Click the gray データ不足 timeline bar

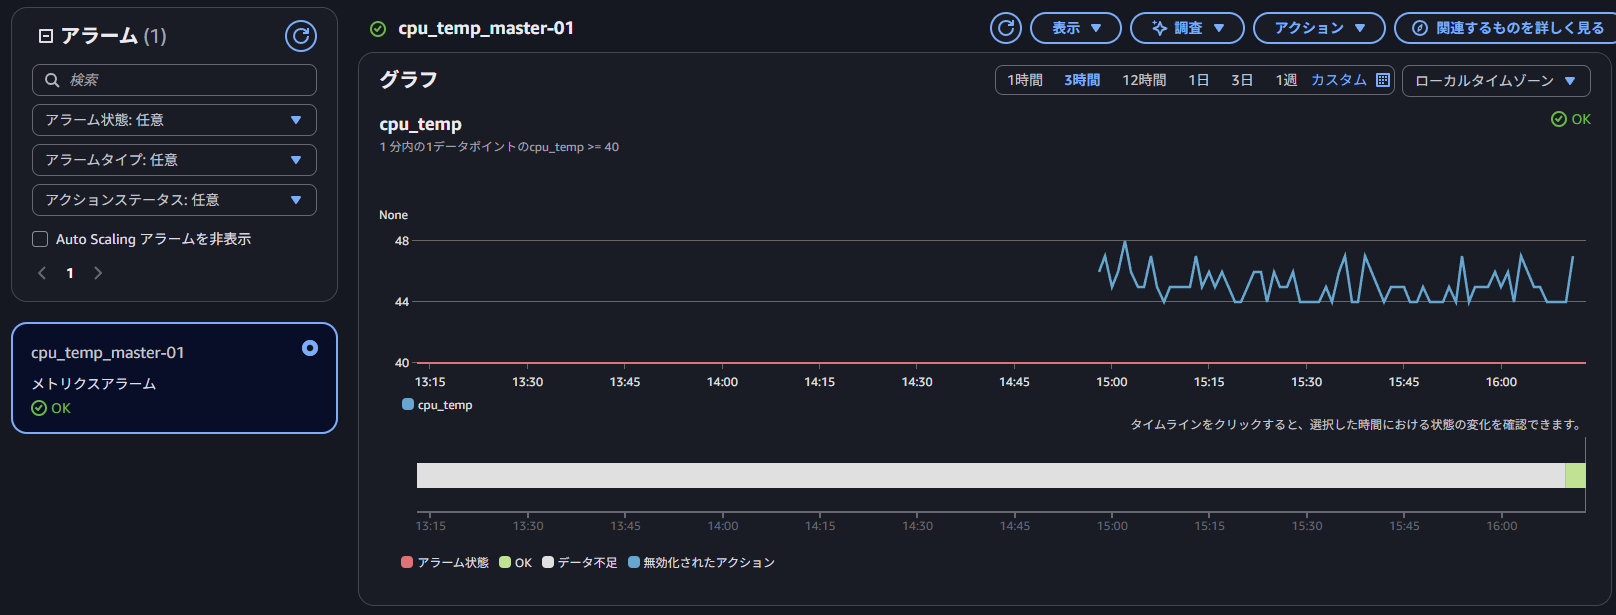(x=991, y=475)
